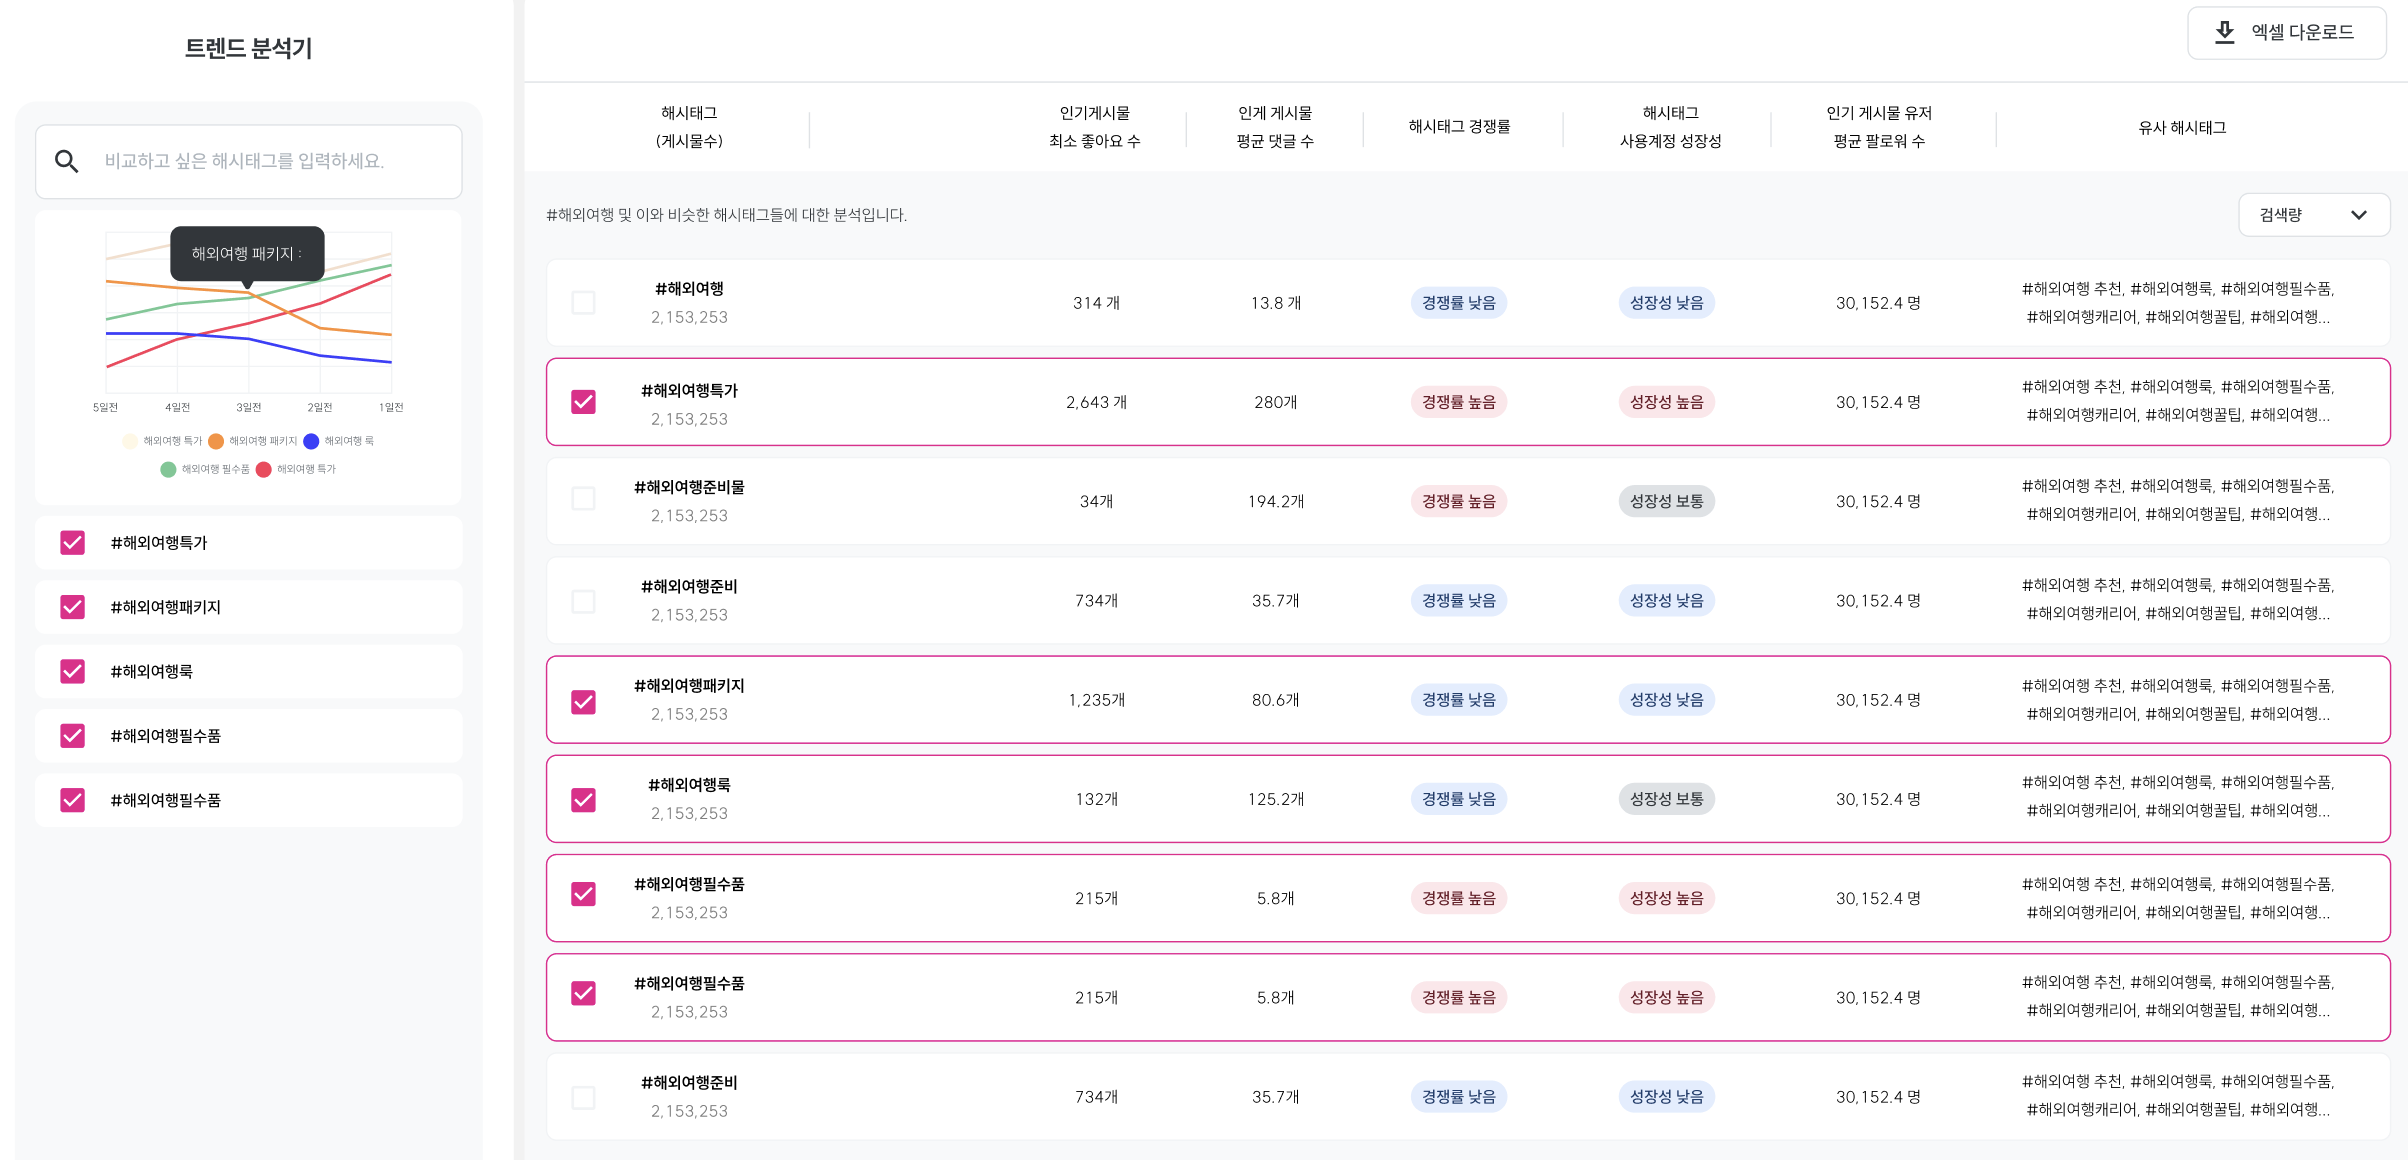The width and height of the screenshot is (2408, 1160).
Task: Click the 2,643 개 likes value
Action: pyautogui.click(x=1096, y=402)
